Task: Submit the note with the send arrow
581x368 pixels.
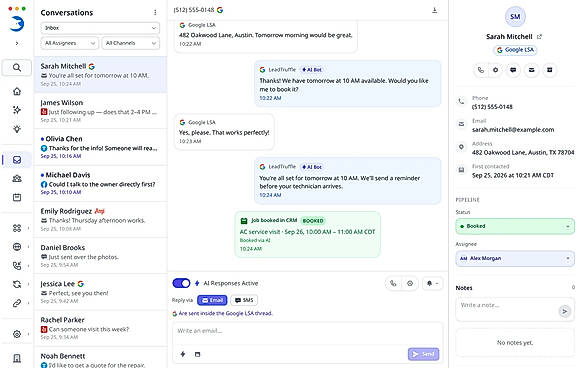Action: pos(564,311)
